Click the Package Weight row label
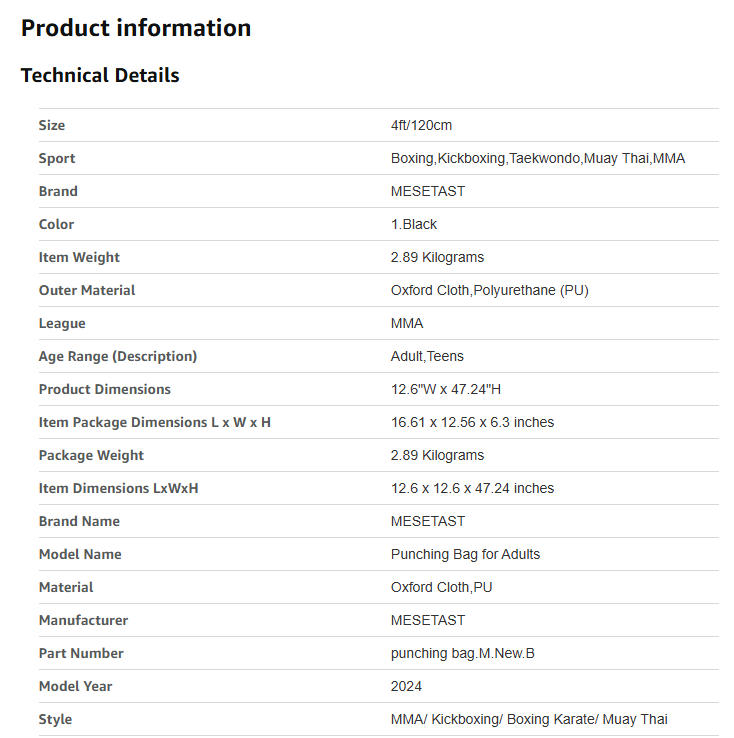Screen dimensions: 734x738 point(91,455)
